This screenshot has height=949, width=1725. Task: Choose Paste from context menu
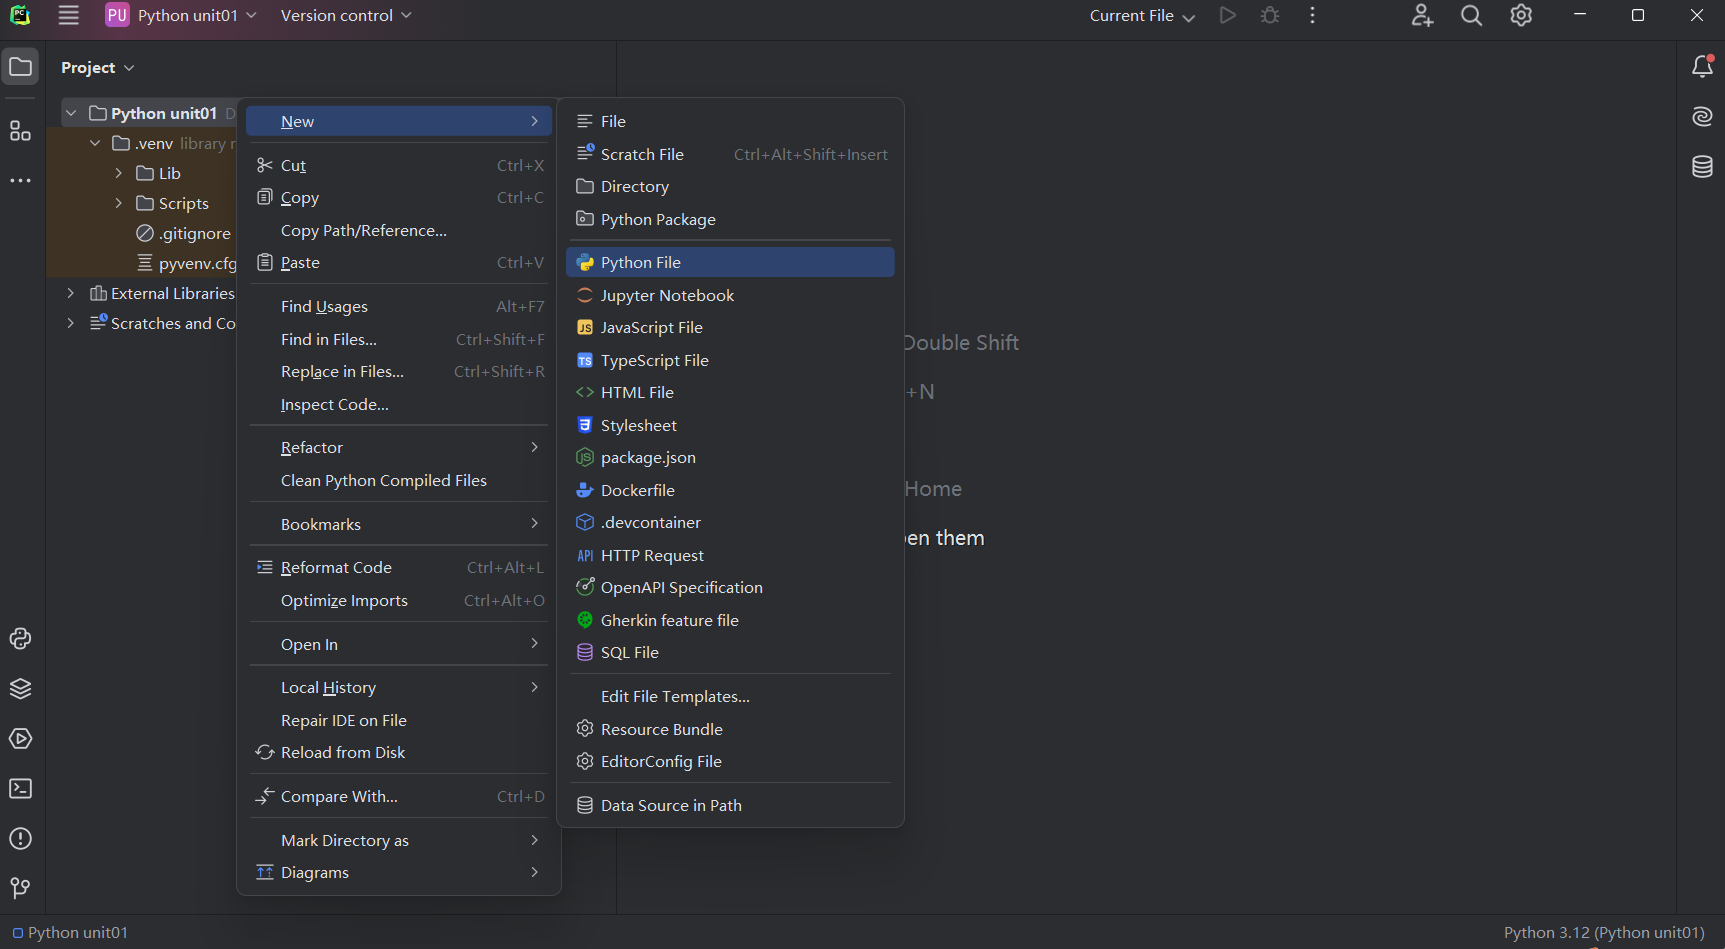point(400,263)
